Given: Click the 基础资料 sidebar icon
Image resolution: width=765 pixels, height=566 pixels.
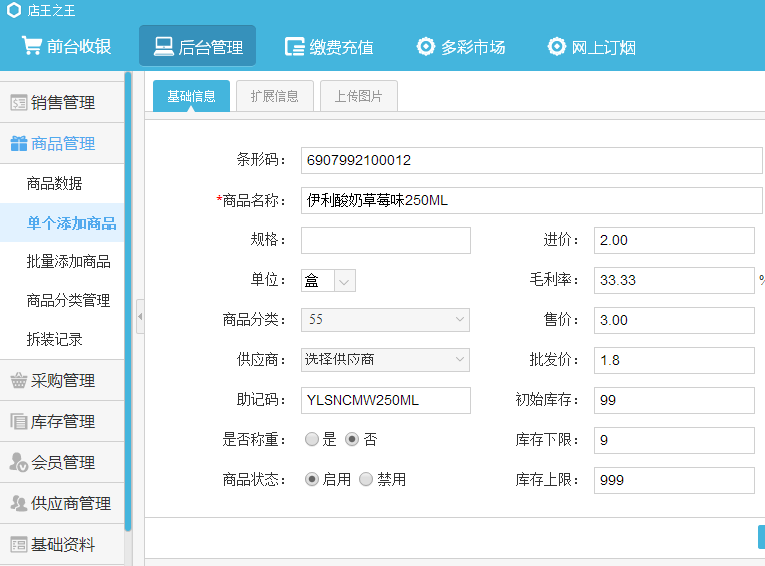Looking at the screenshot, I should pyautogui.click(x=19, y=544).
